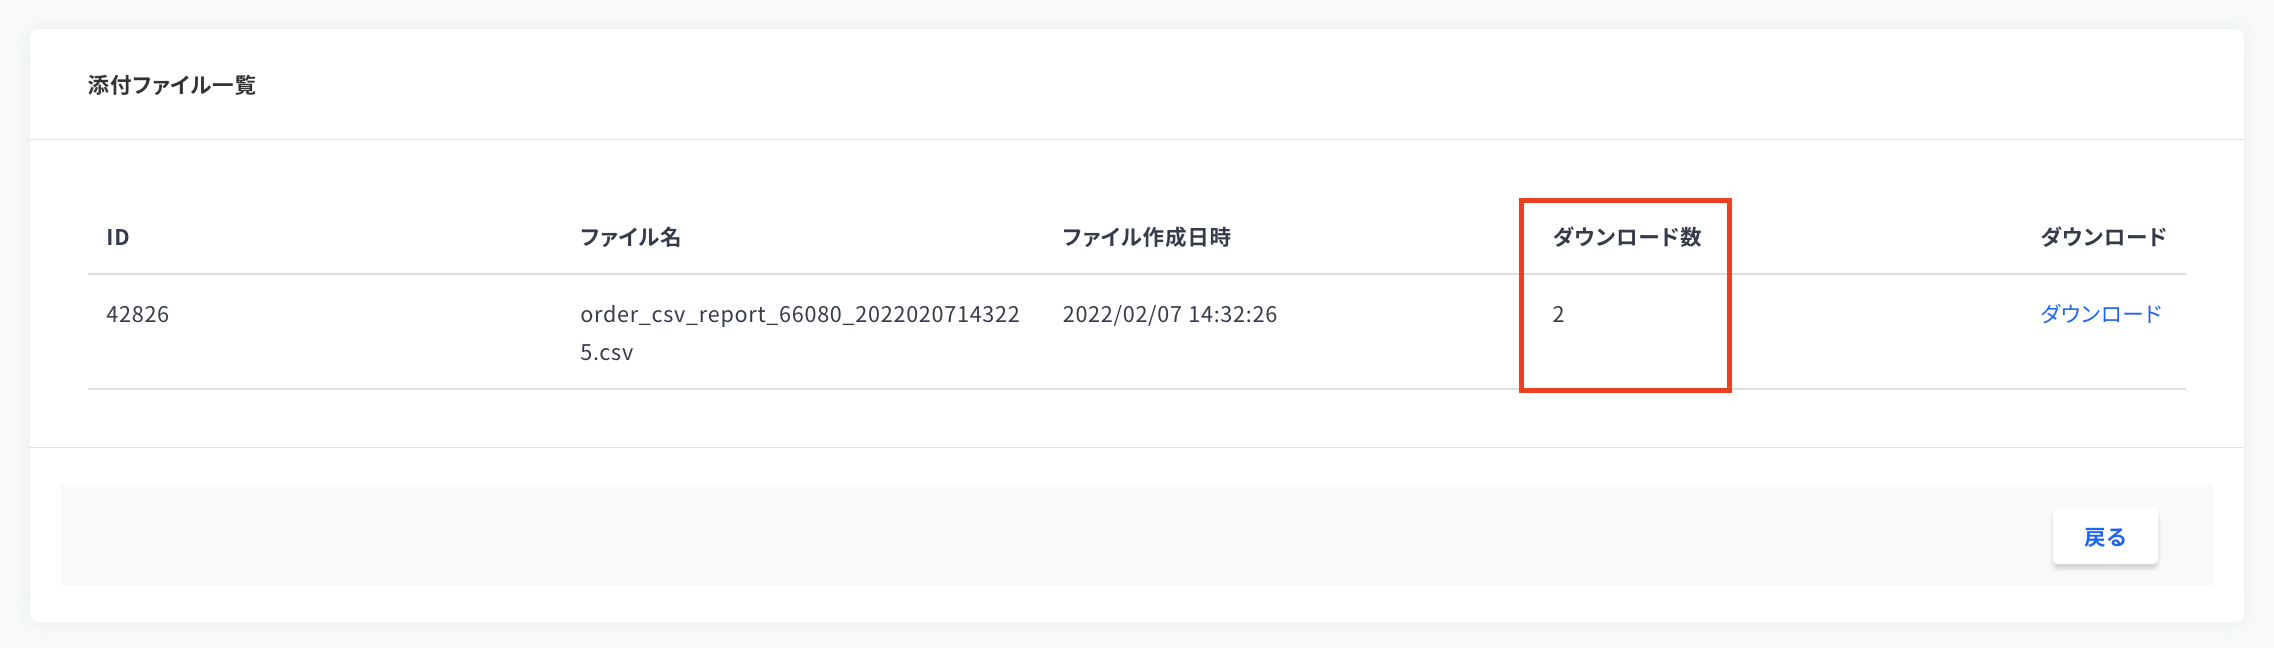Click the red highlighted download count box
Image resolution: width=2274 pixels, height=648 pixels.
pyautogui.click(x=1625, y=295)
